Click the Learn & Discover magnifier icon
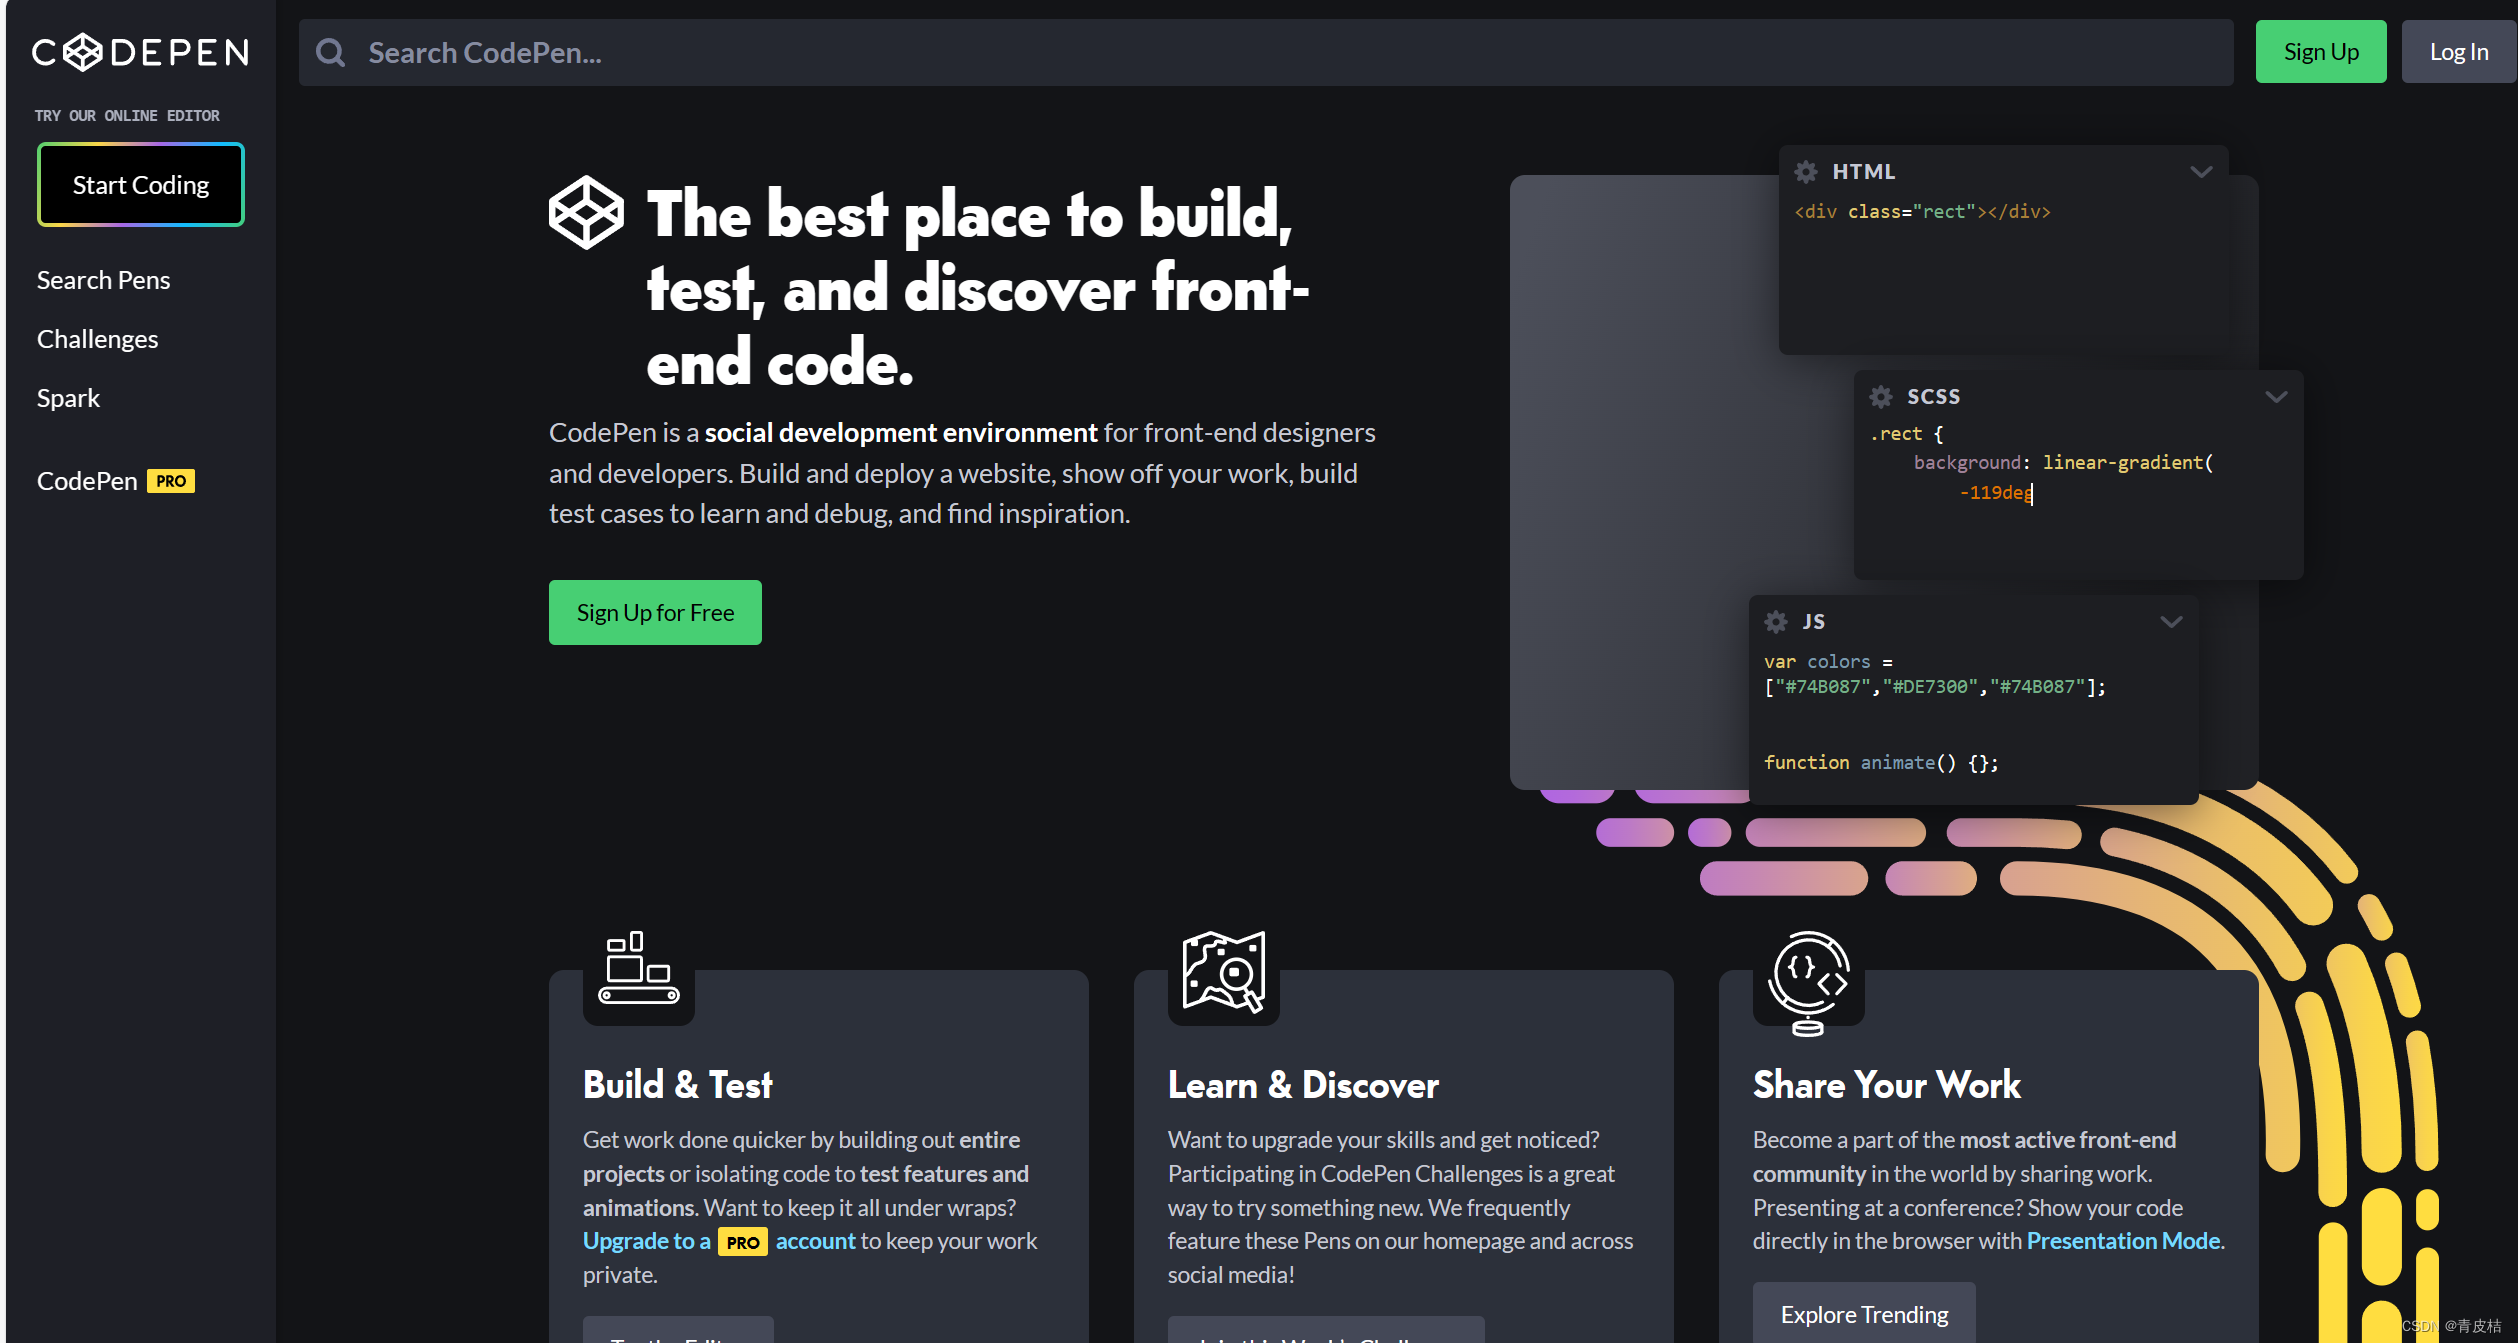The width and height of the screenshot is (2518, 1343). click(1224, 973)
